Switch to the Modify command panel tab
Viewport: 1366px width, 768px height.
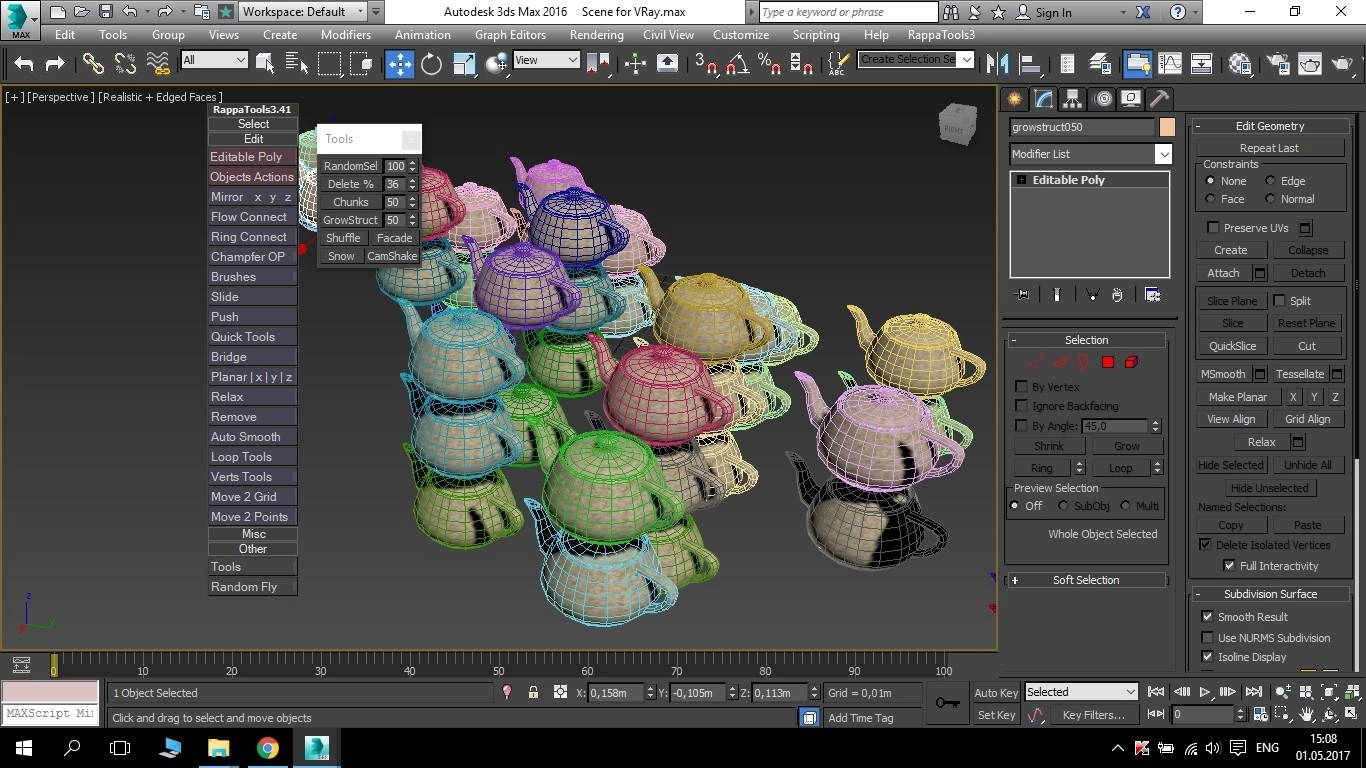1044,99
